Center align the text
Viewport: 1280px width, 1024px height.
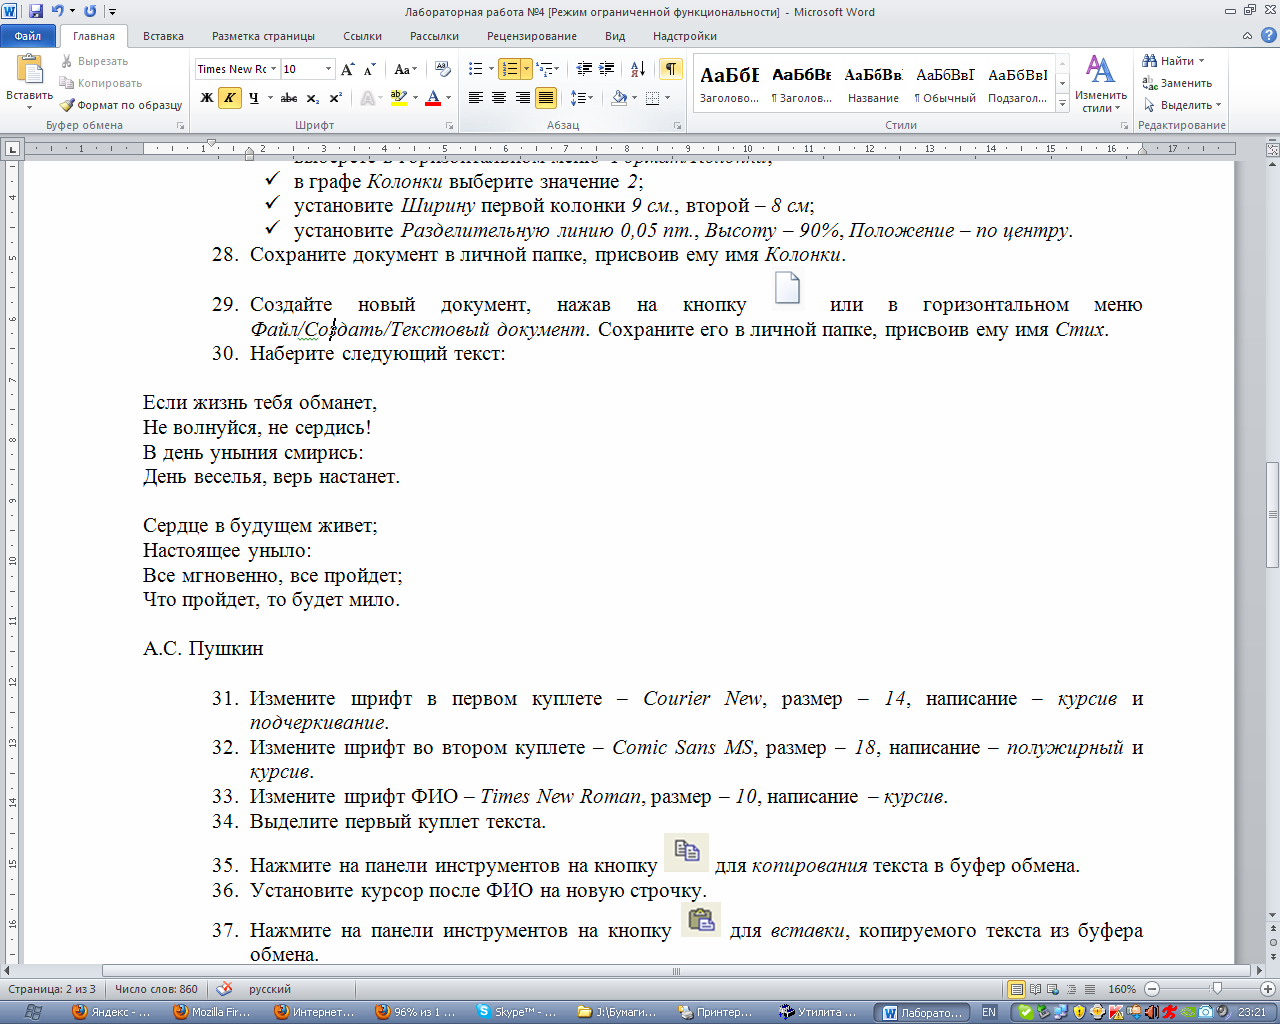coord(499,98)
